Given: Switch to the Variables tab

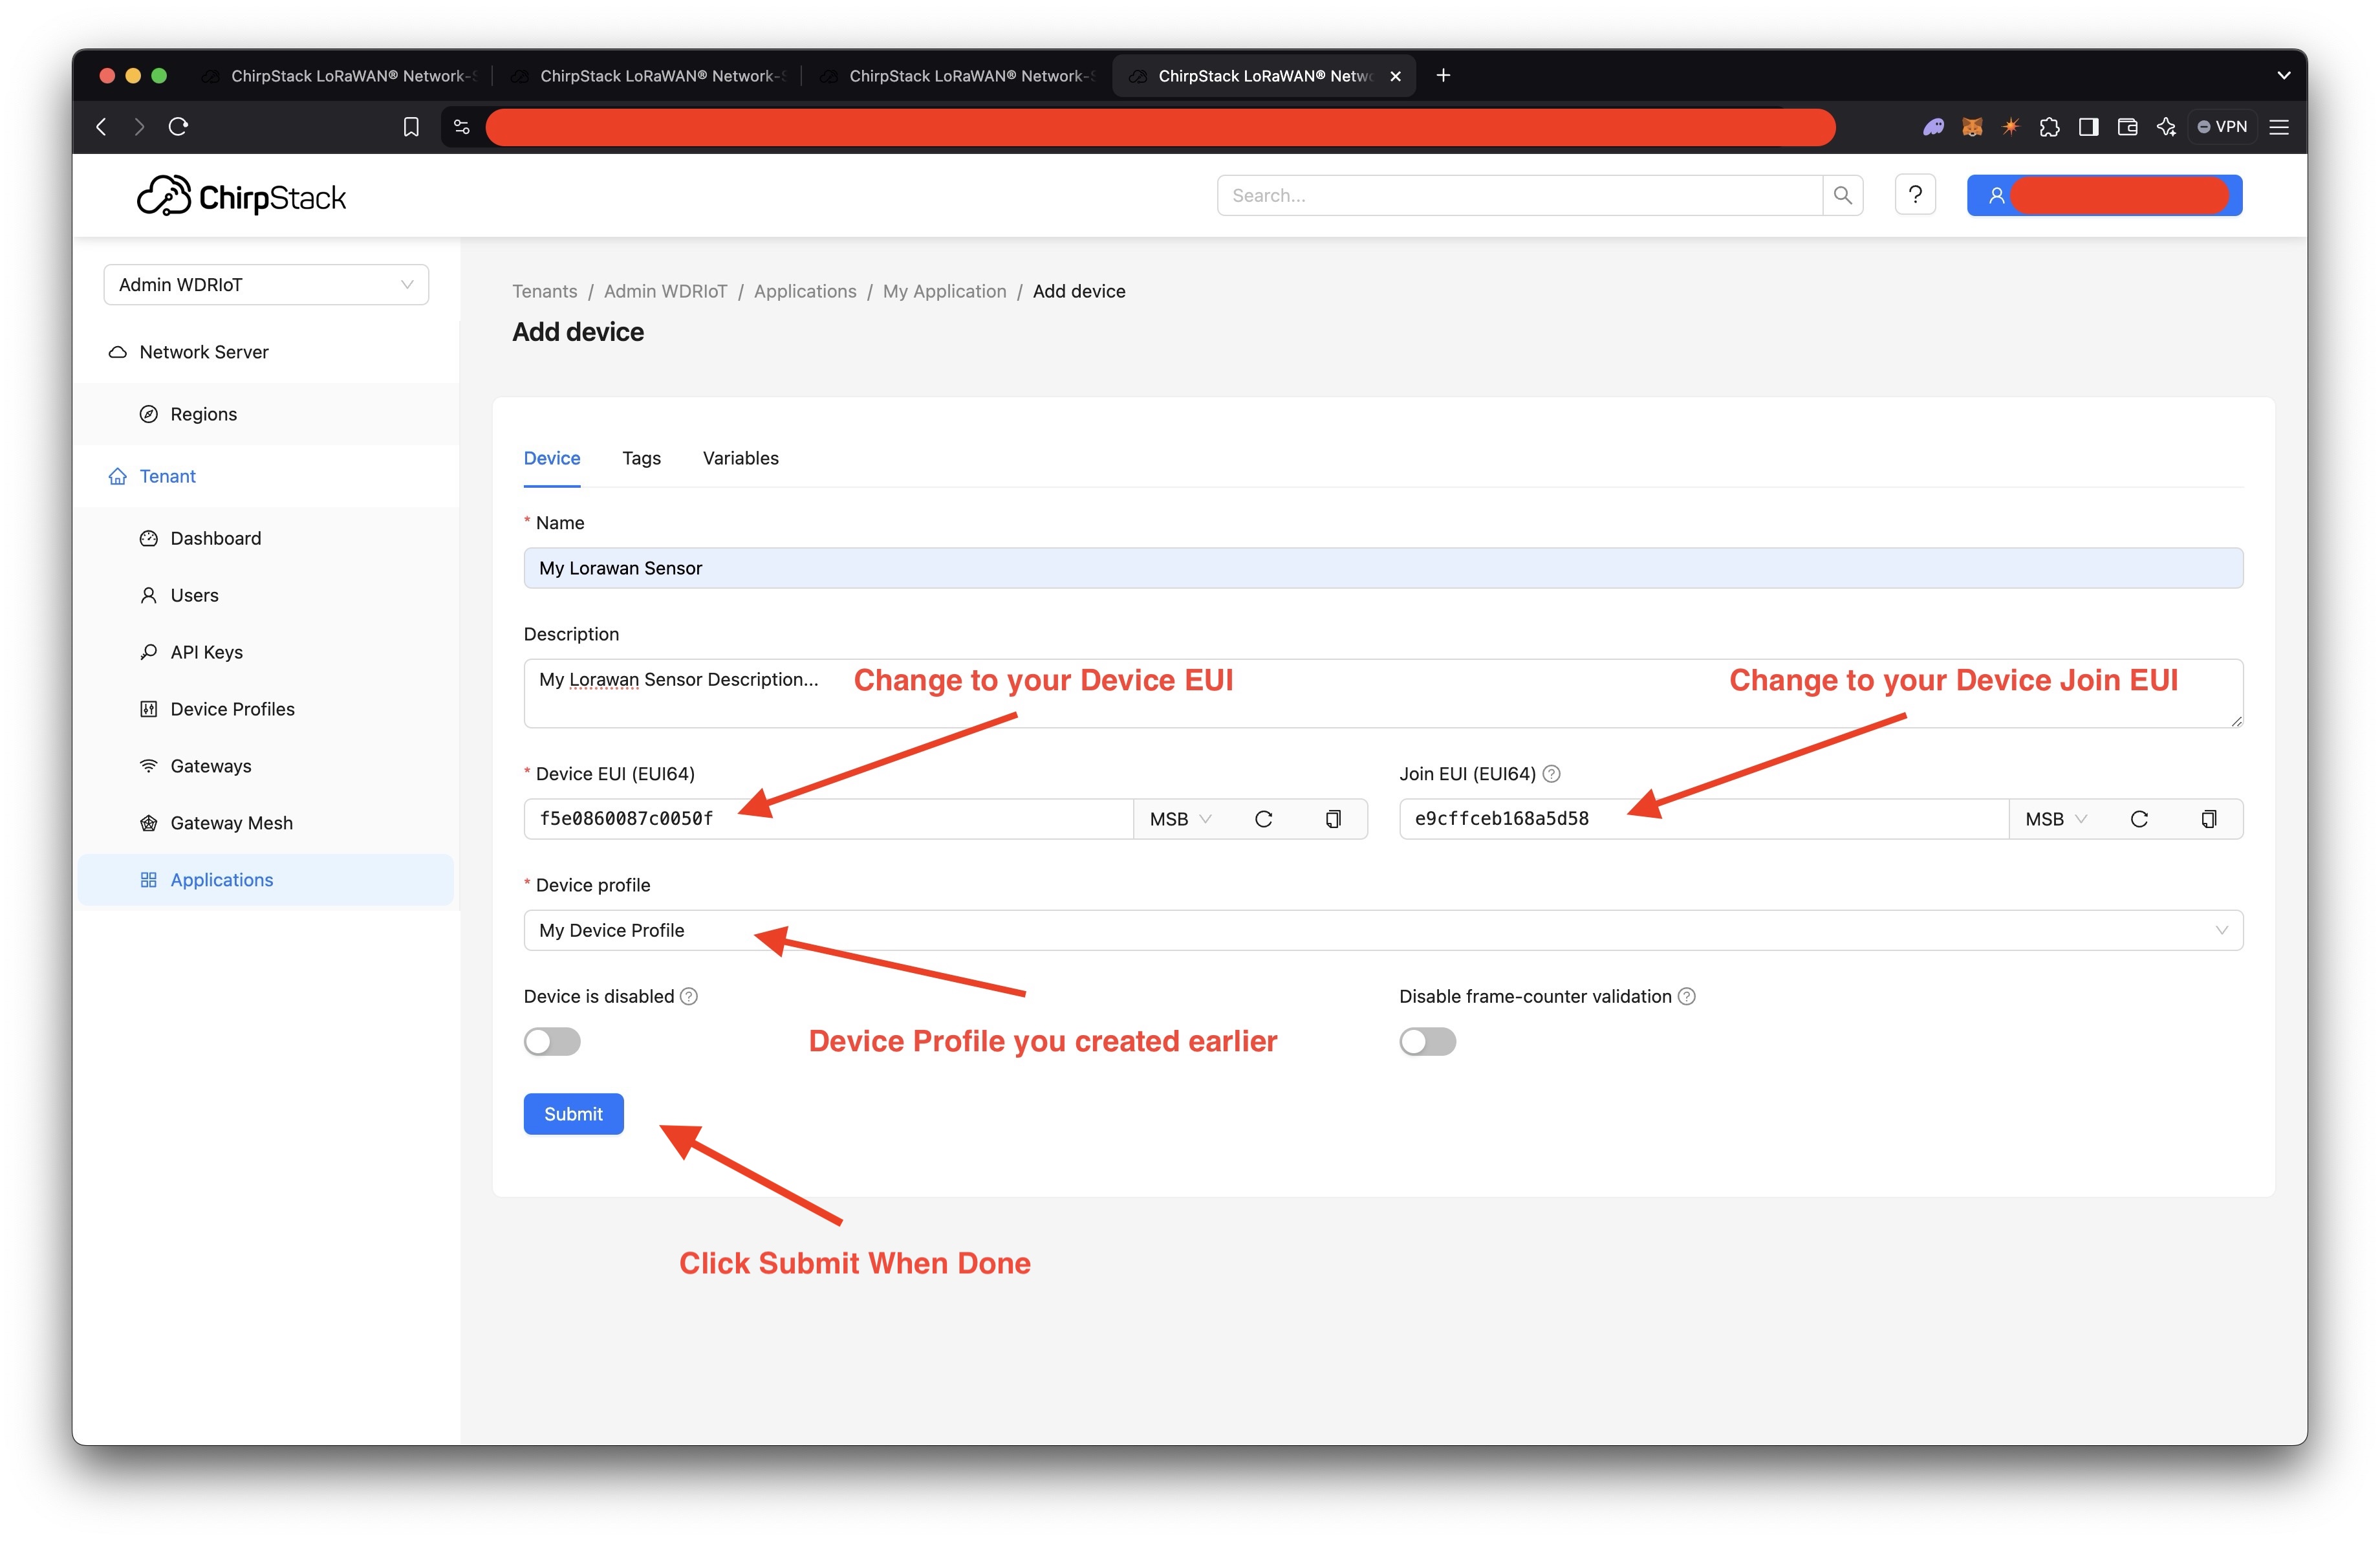Looking at the screenshot, I should (740, 458).
